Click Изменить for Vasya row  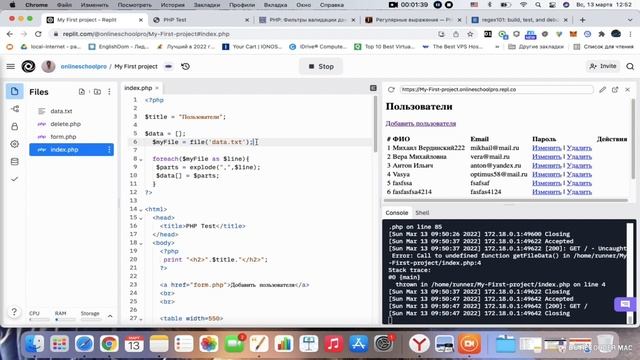(x=547, y=174)
